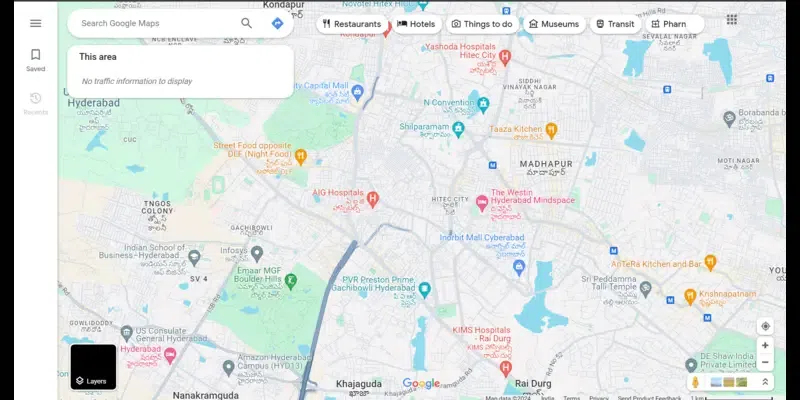Select Sri Peddamma Talli Temple pin

tap(645, 289)
